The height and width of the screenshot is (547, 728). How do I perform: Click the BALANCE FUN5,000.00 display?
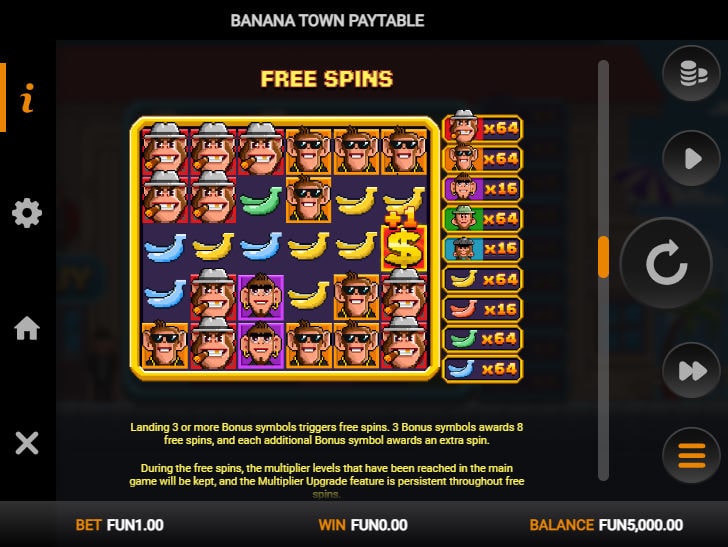606,525
